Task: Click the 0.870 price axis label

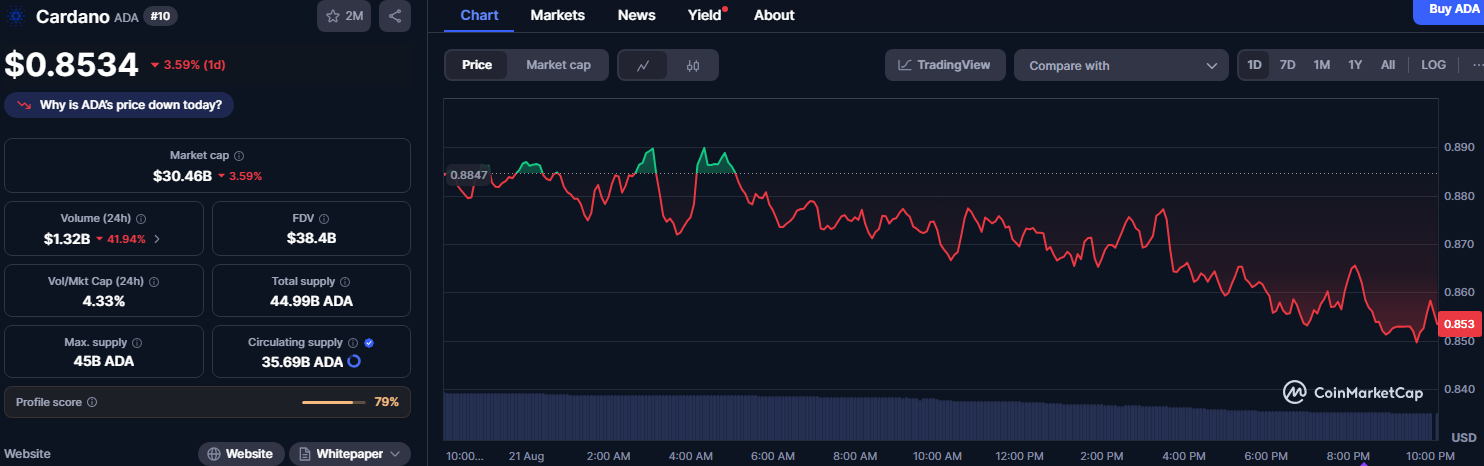Action: coord(1459,244)
